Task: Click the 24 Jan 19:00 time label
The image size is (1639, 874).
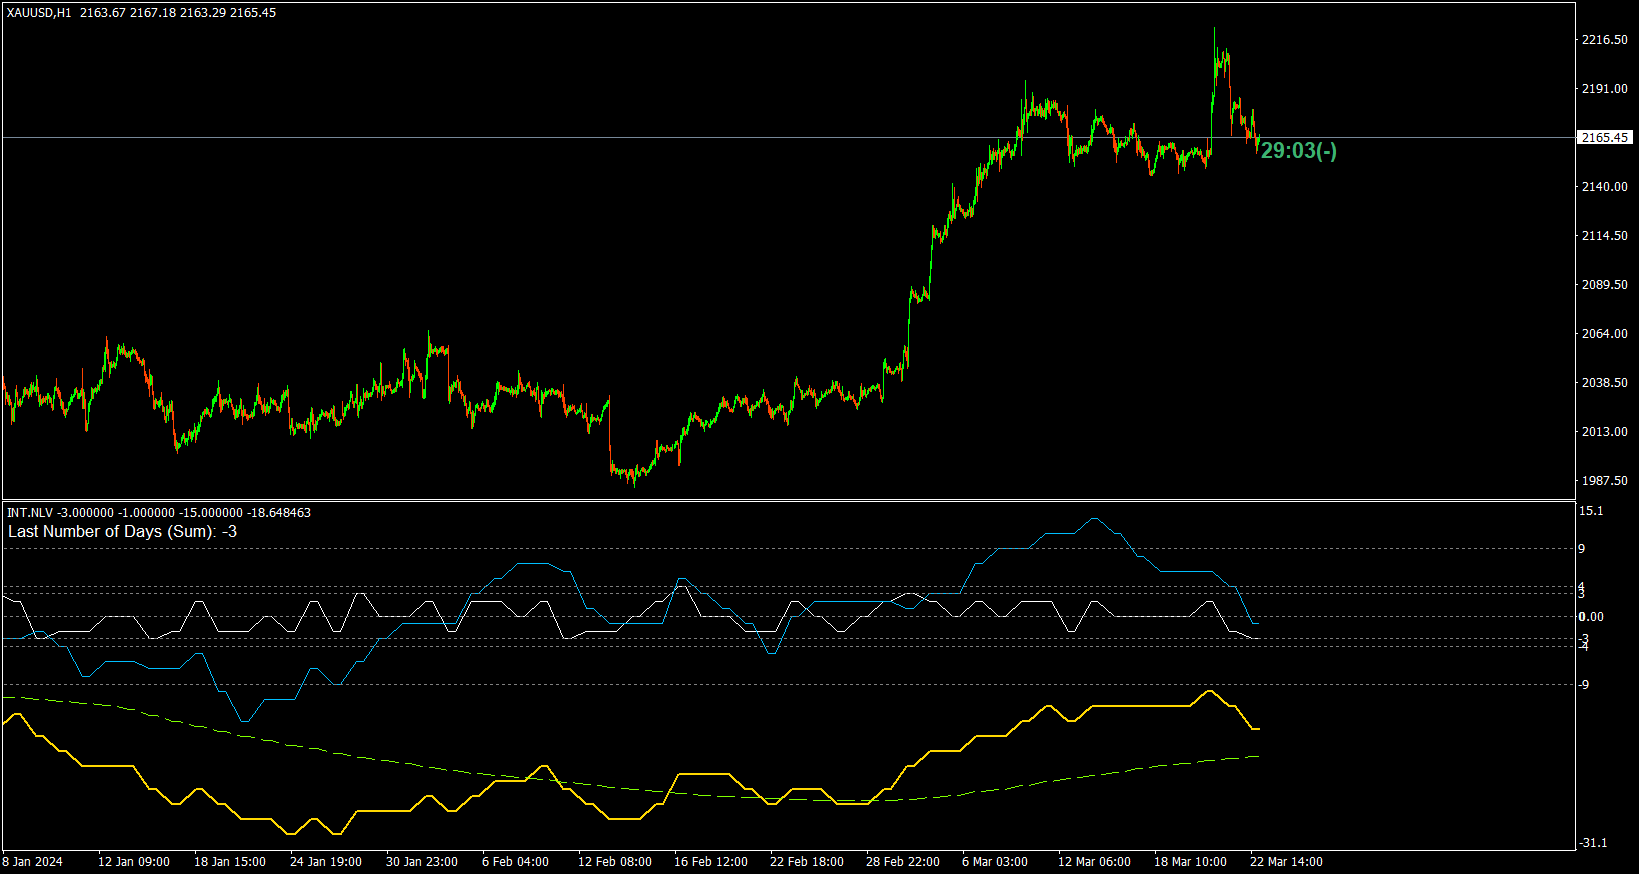Action: pyautogui.click(x=326, y=862)
